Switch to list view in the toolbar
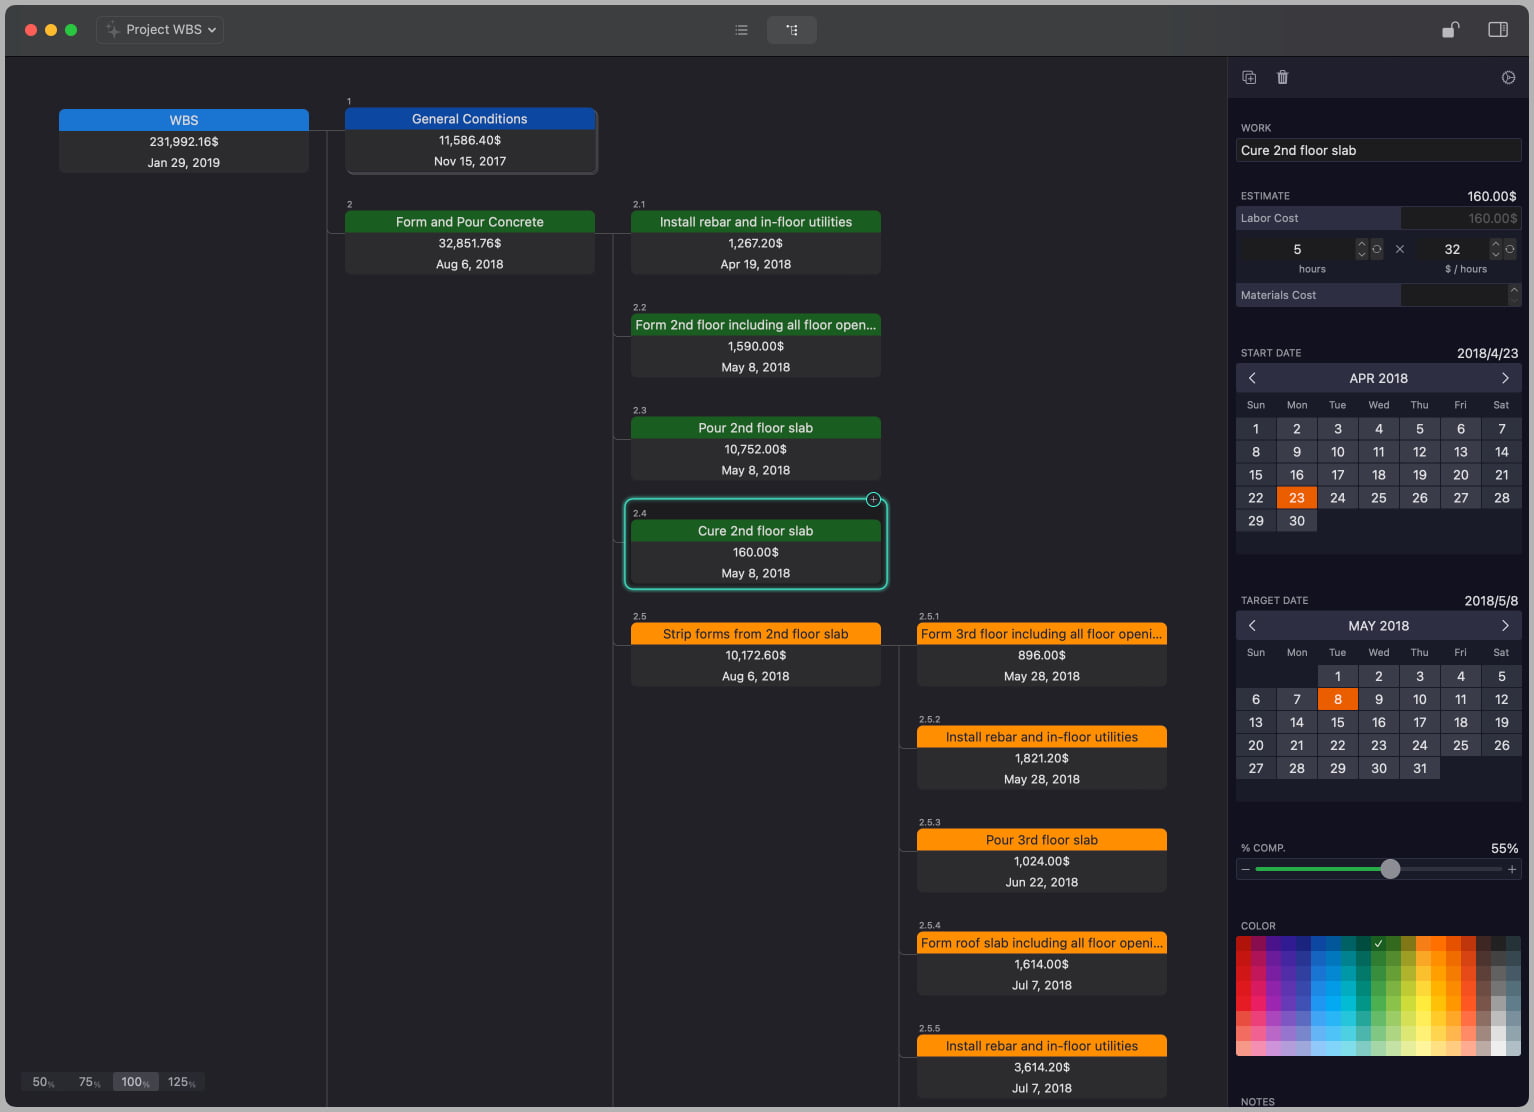The image size is (1534, 1112). point(741,29)
